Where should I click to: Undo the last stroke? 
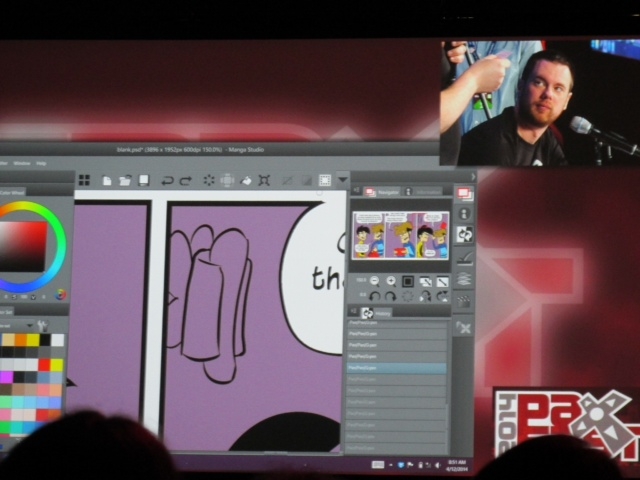(x=167, y=181)
